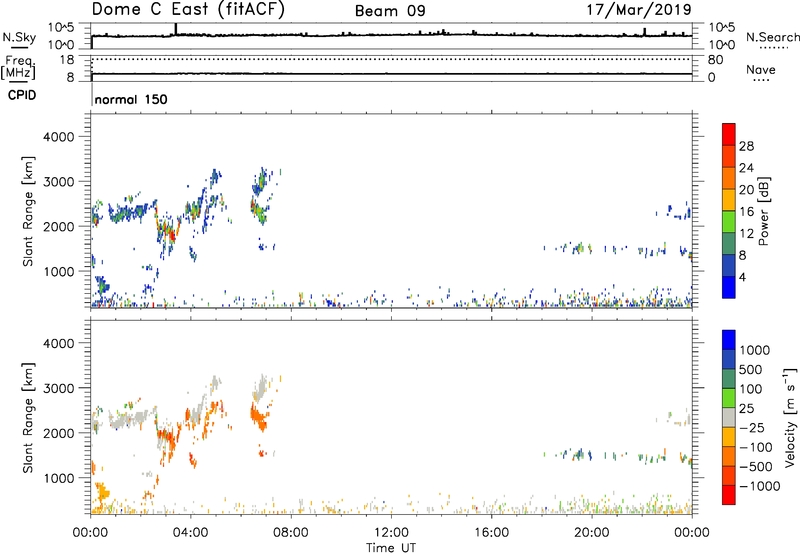Click the "Velocity [m s⁻¹]" colorbar title
800x554 pixels.
click(x=790, y=417)
